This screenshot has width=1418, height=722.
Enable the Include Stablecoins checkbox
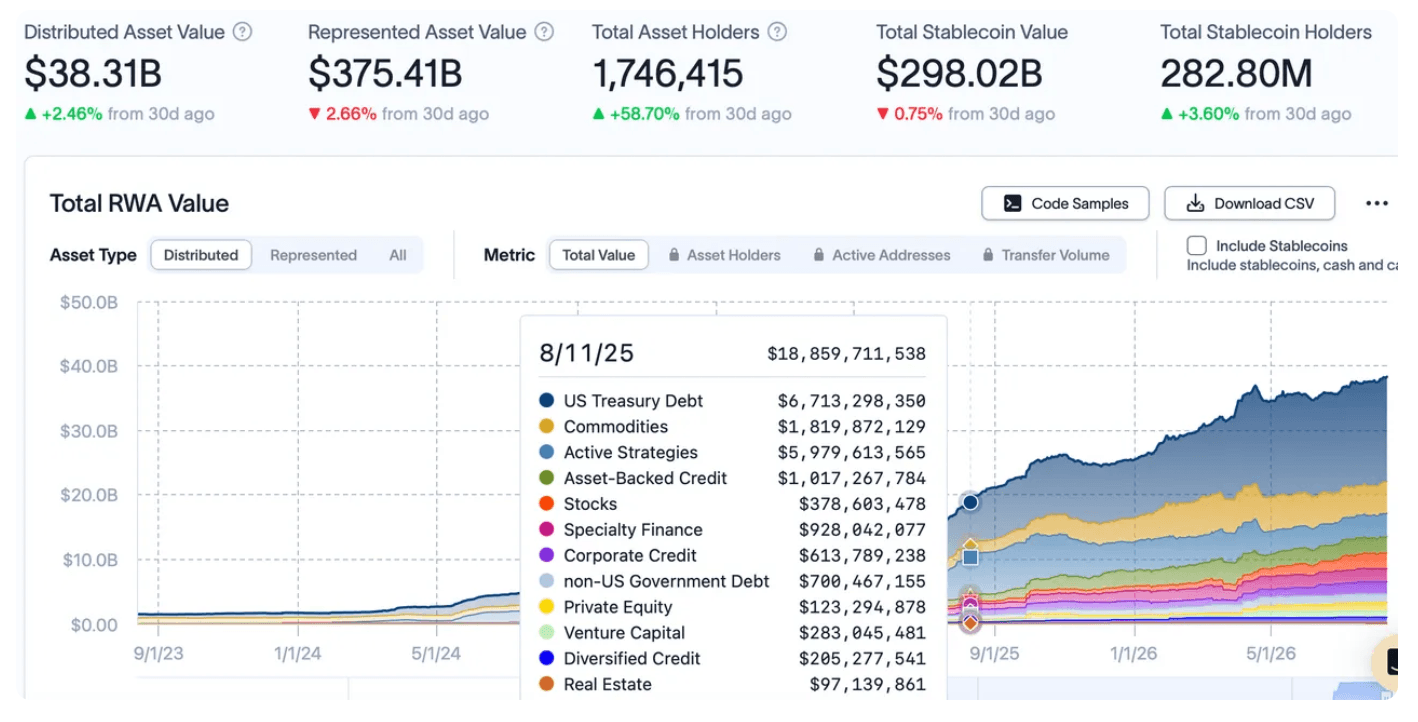click(1196, 245)
